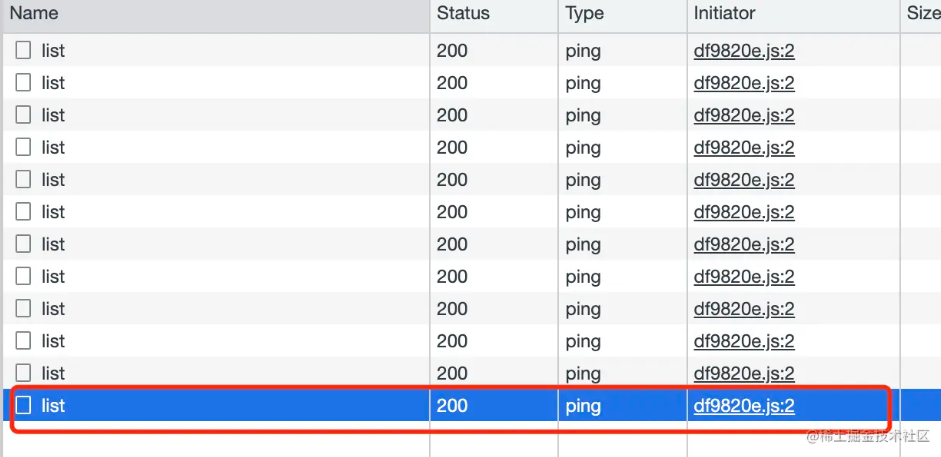This screenshot has width=941, height=457.
Task: Sort requests by the Name column header
Action: pos(34,14)
